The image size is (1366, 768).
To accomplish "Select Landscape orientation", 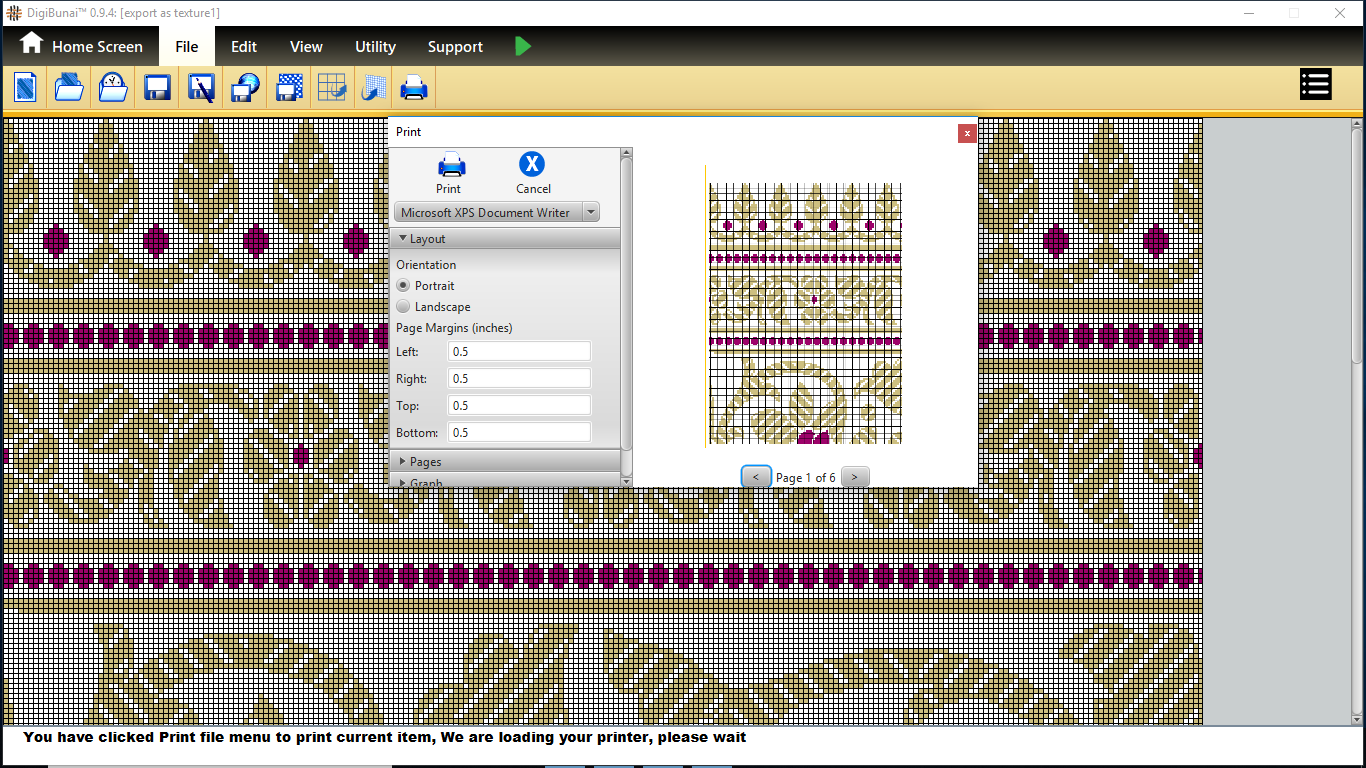I will [404, 307].
